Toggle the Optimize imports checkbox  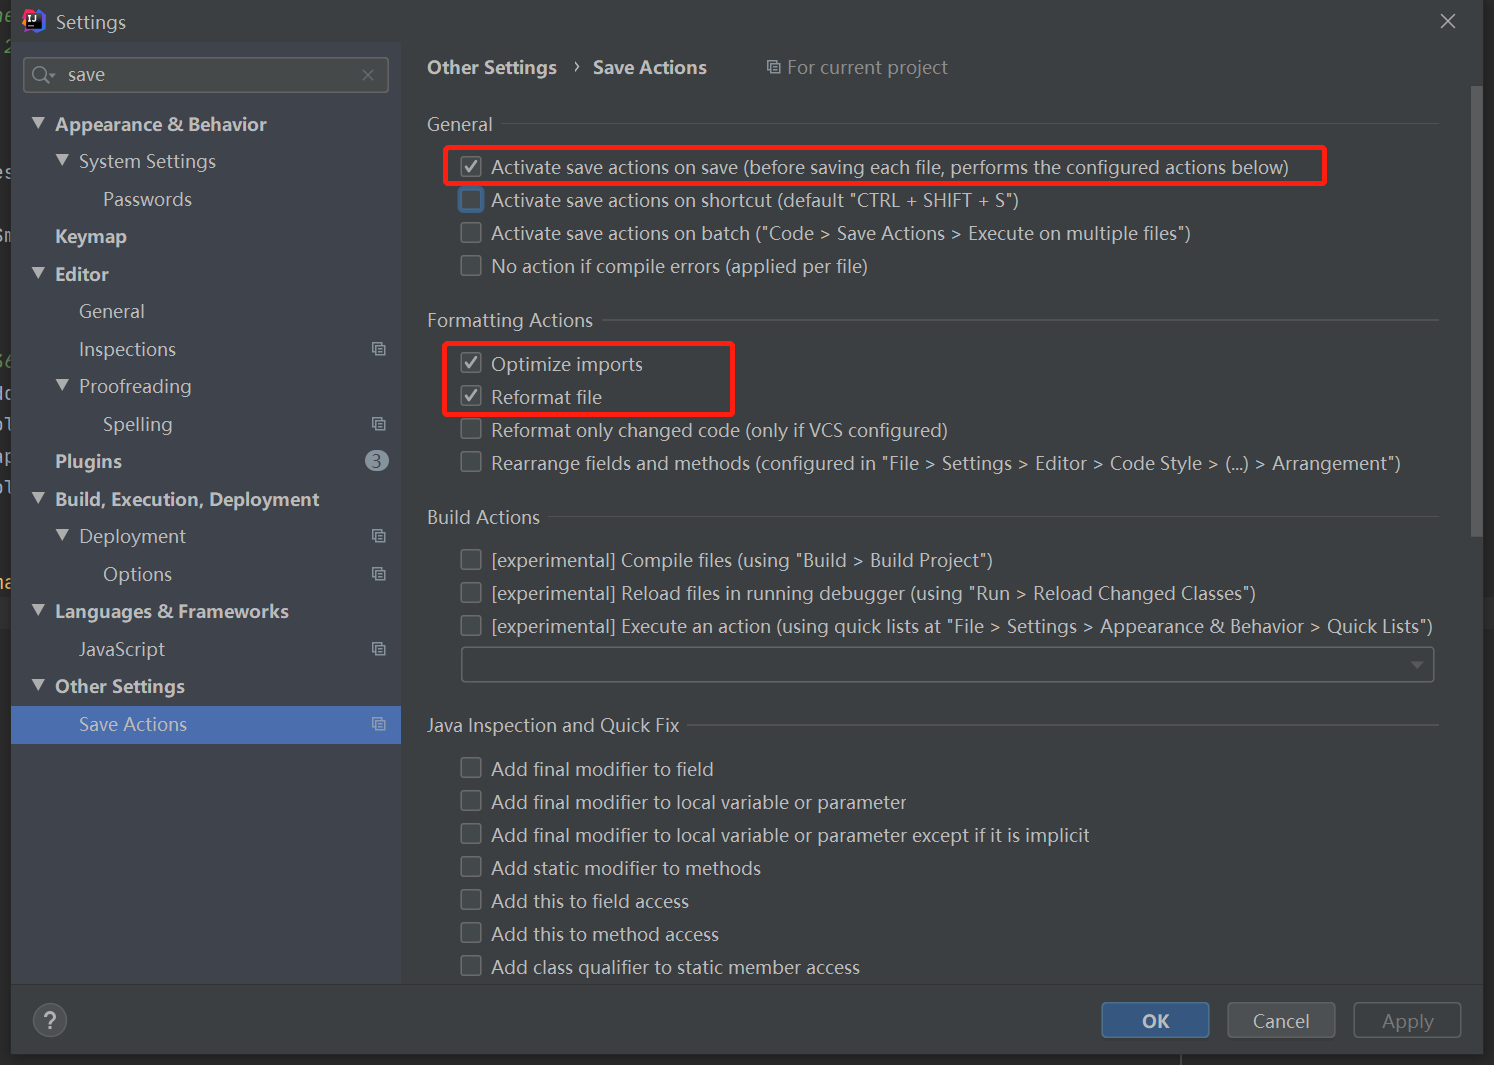[x=471, y=363]
